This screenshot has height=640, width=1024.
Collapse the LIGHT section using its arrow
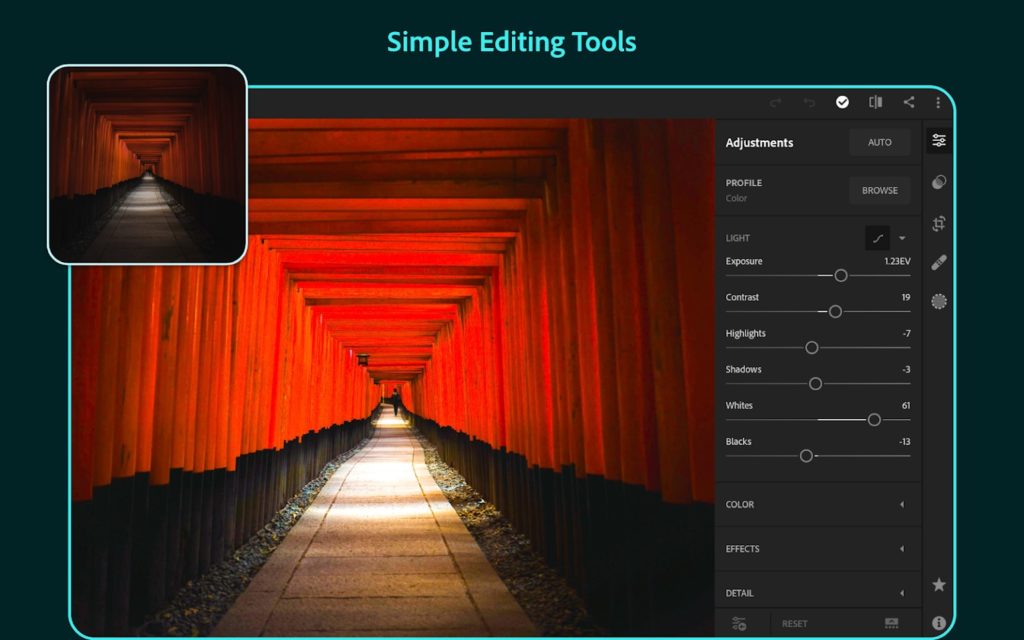902,238
